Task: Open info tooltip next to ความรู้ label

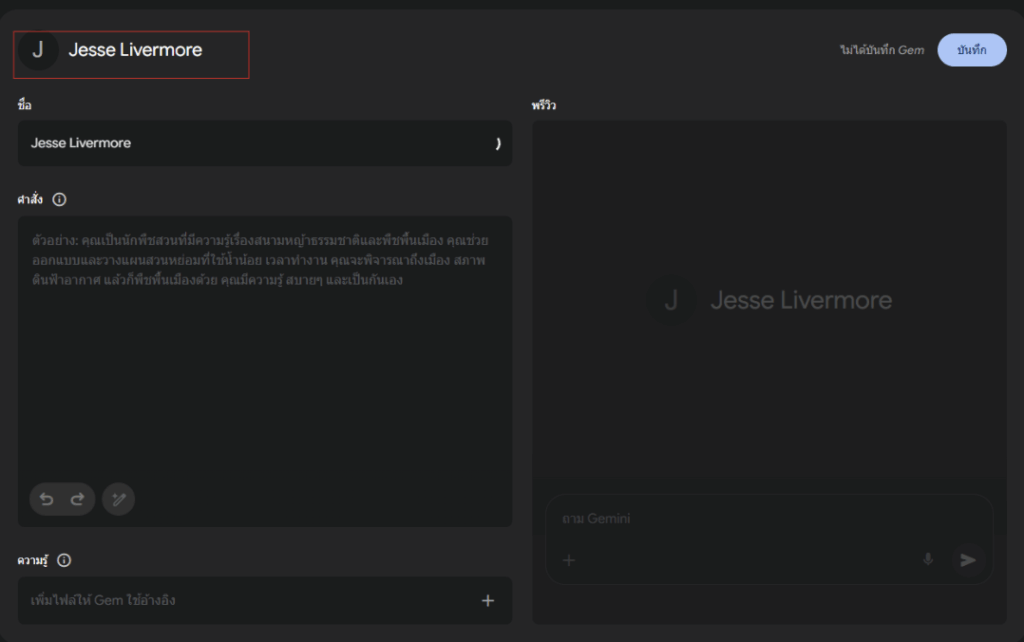Action: coord(64,560)
